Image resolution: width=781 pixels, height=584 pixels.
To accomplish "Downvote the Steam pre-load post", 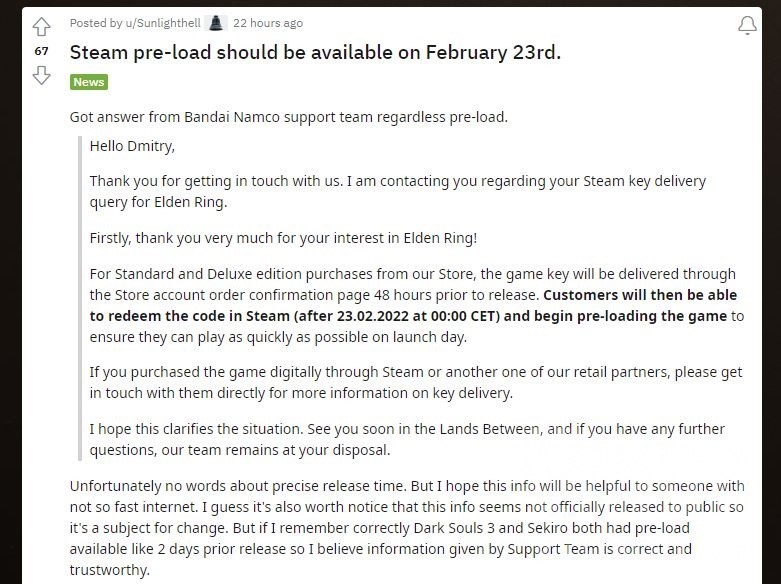I will (x=41, y=75).
